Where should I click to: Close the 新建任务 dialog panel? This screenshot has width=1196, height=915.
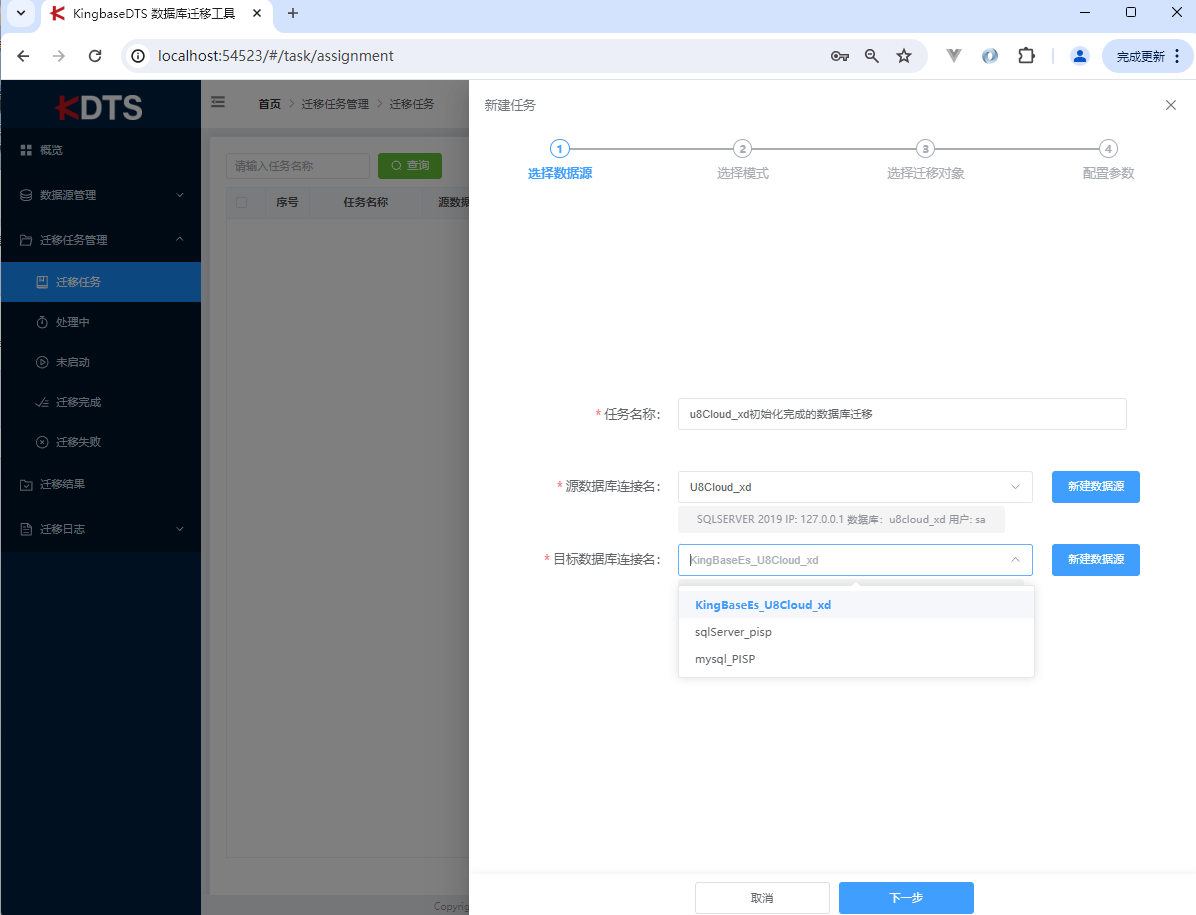(1171, 105)
